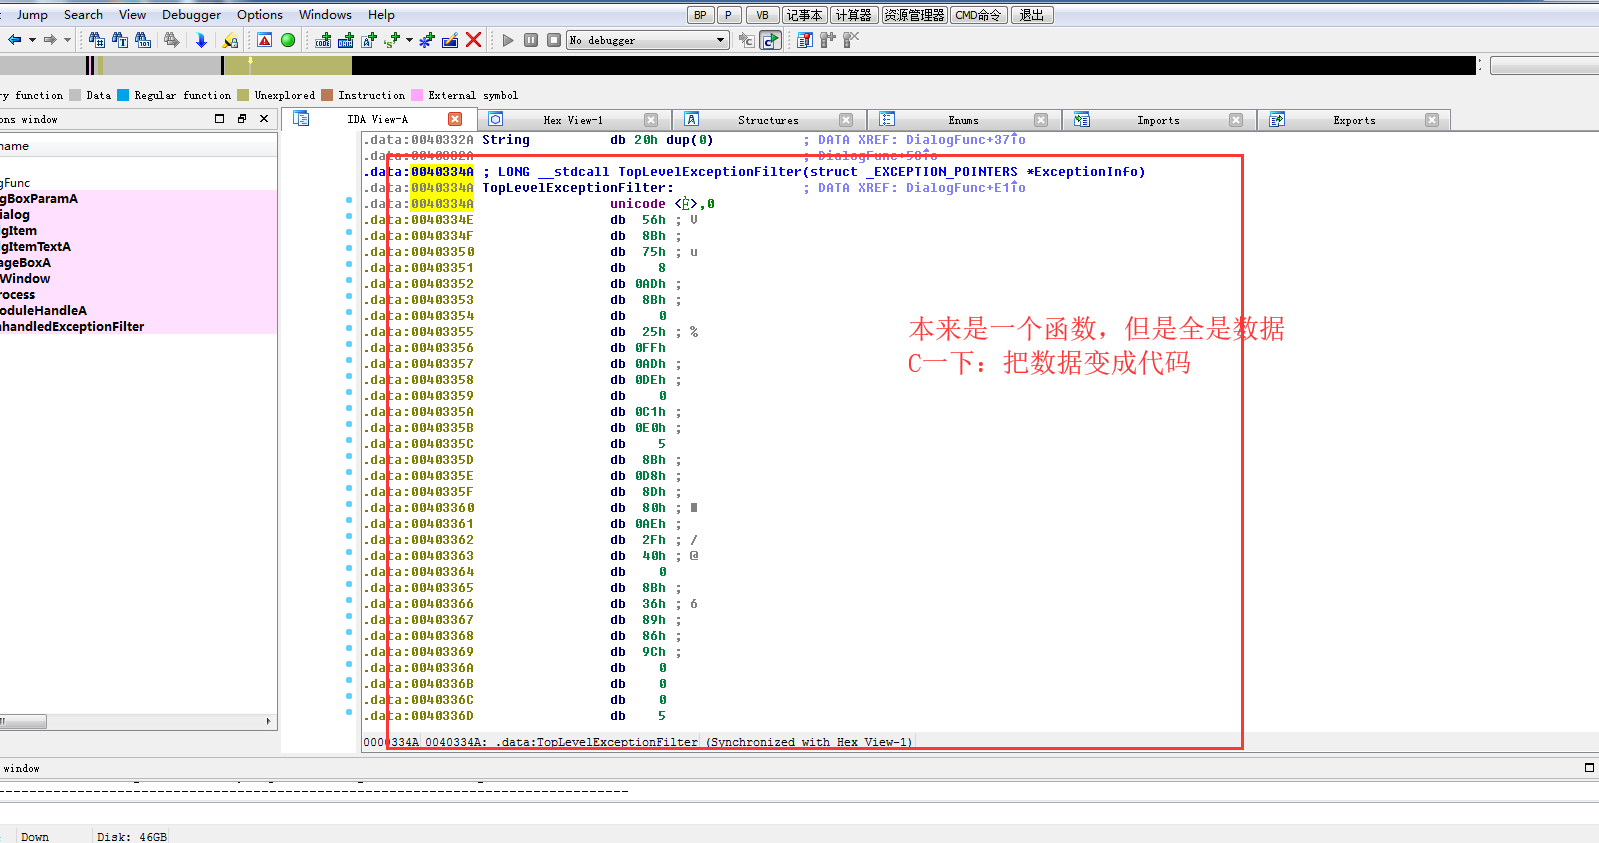Click the red X delete icon
This screenshot has width=1599, height=843.
click(x=474, y=40)
